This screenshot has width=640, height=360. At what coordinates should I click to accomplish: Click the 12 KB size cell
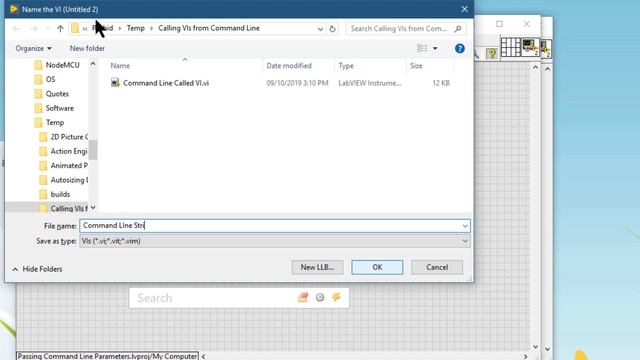(441, 83)
